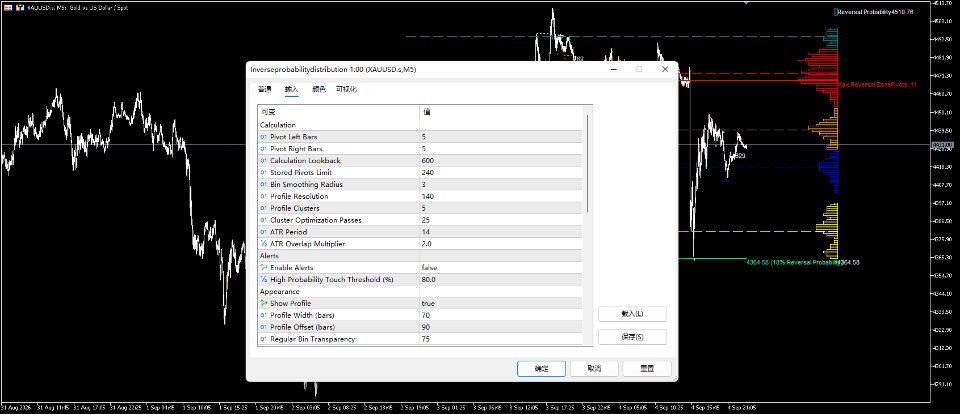Click the Max Reversal Zone label on chart
Screen dimensions: 960x414
click(877, 85)
